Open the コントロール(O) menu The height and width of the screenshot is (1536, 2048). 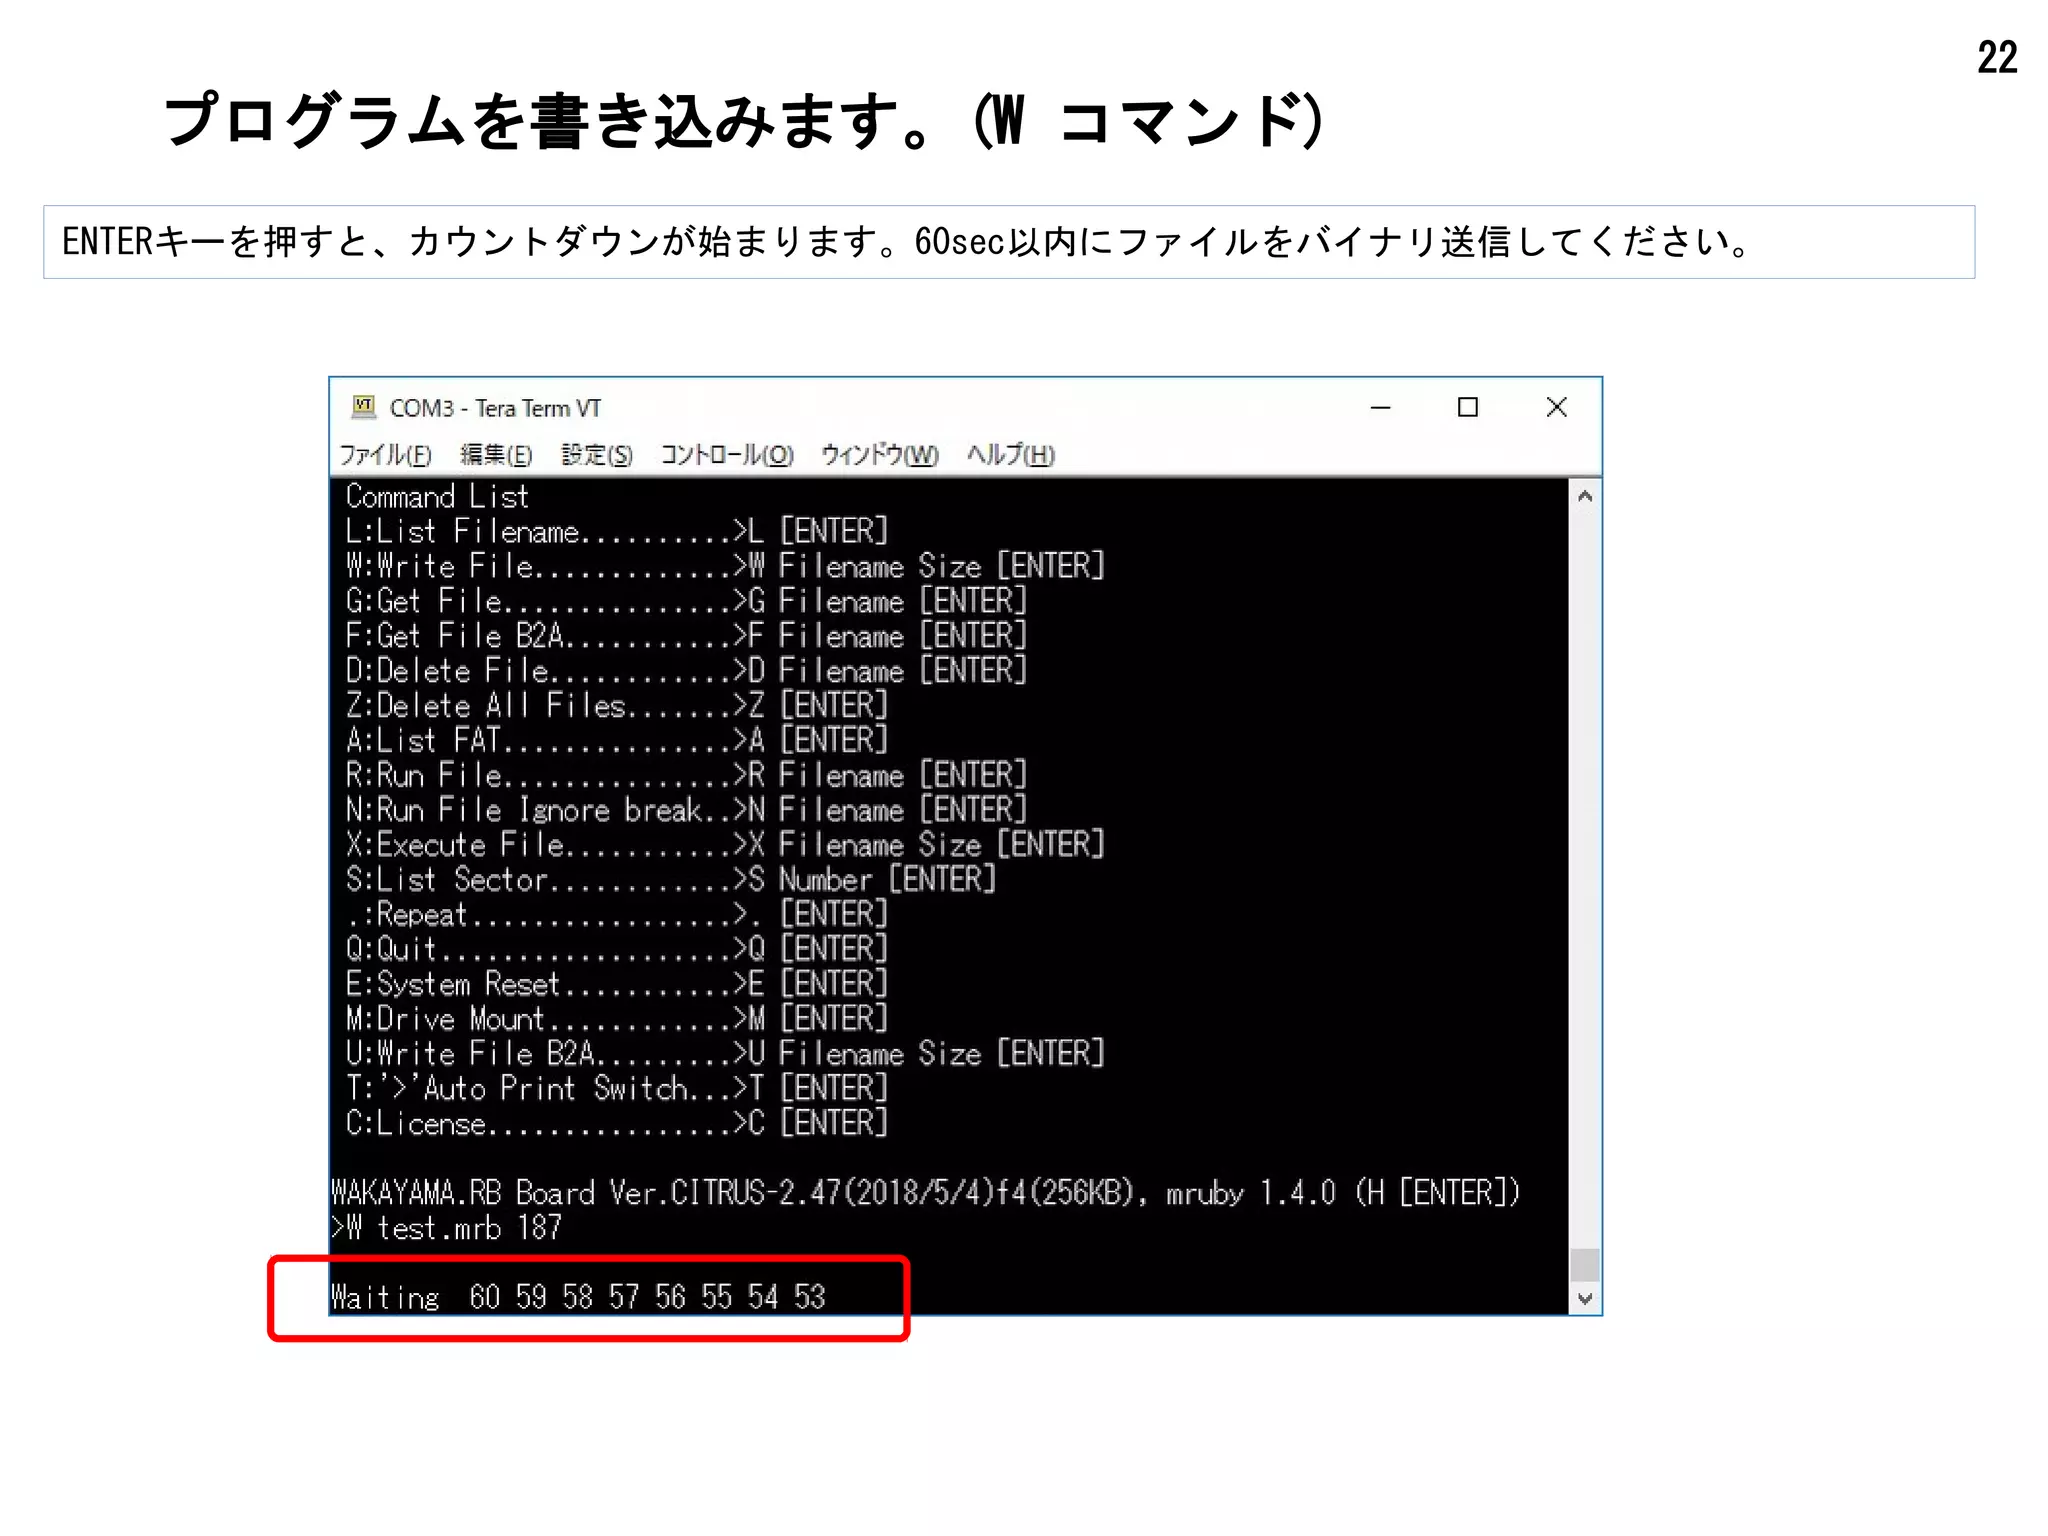727,455
